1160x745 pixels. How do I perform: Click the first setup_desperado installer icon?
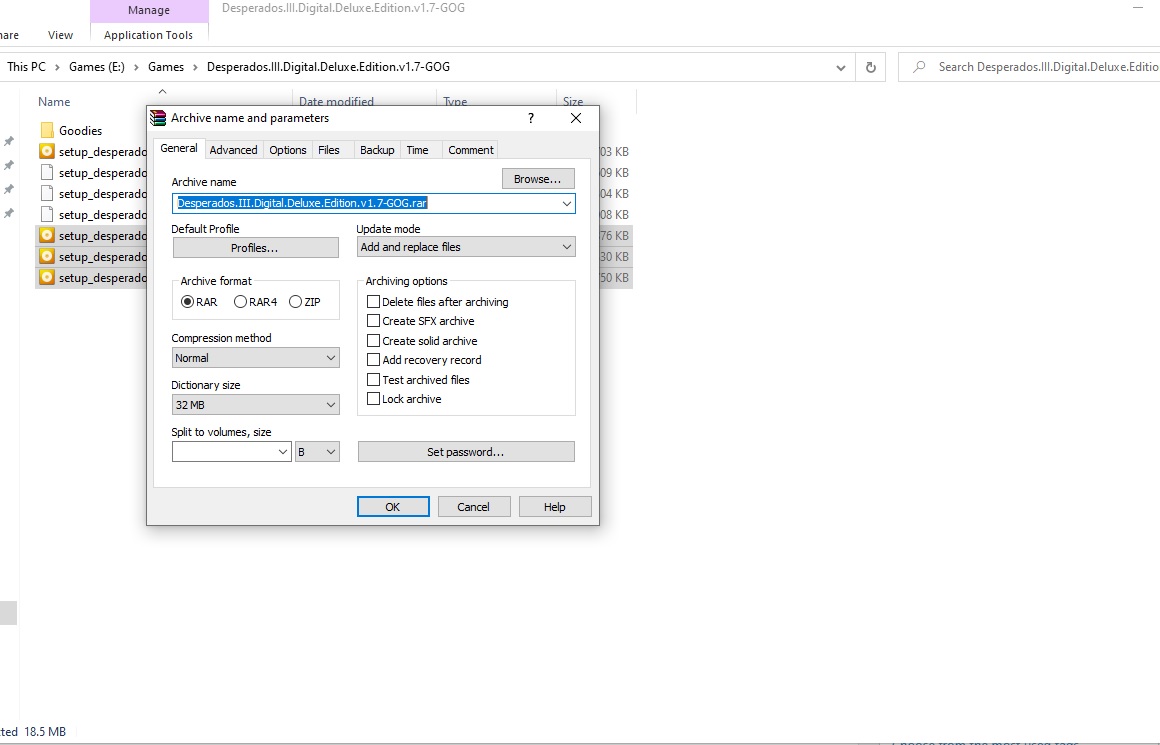pos(46,151)
